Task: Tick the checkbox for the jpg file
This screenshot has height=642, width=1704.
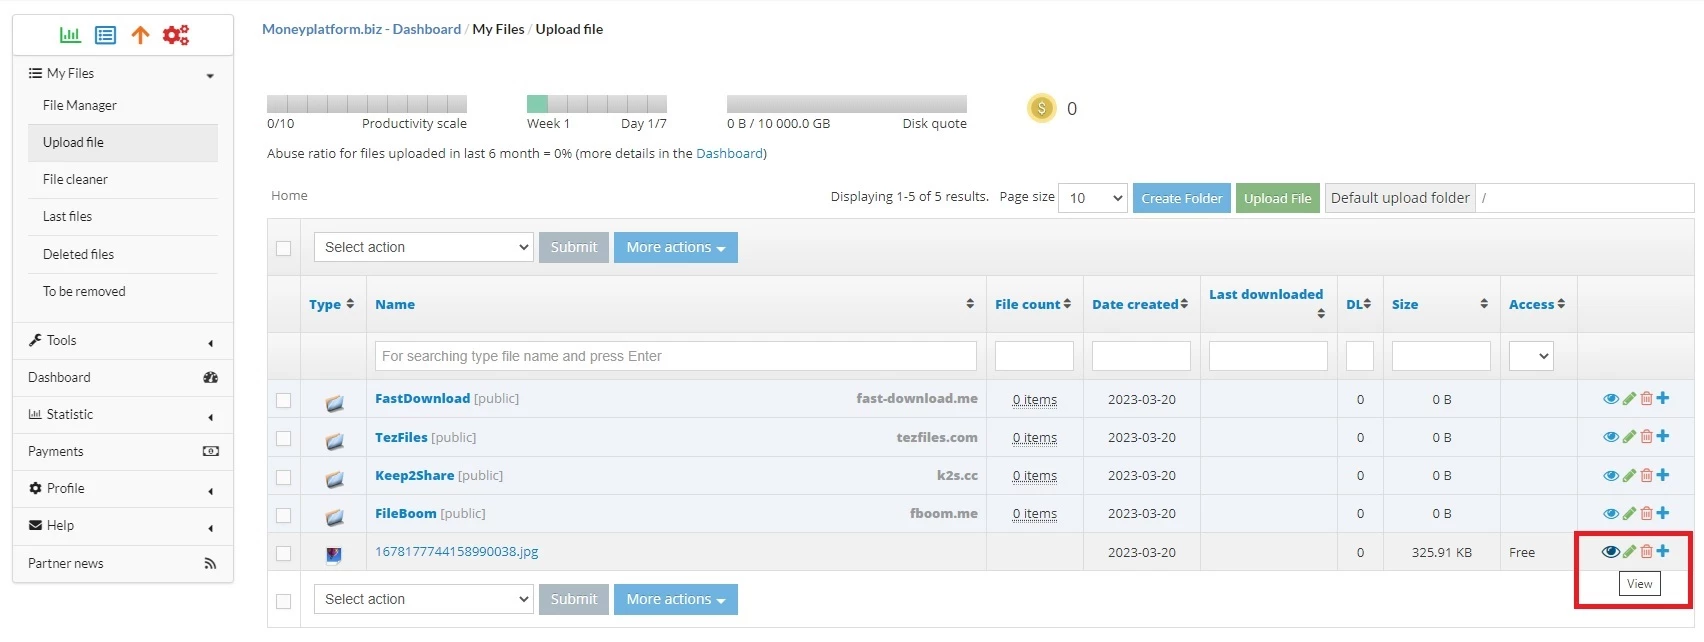Action: tap(284, 553)
